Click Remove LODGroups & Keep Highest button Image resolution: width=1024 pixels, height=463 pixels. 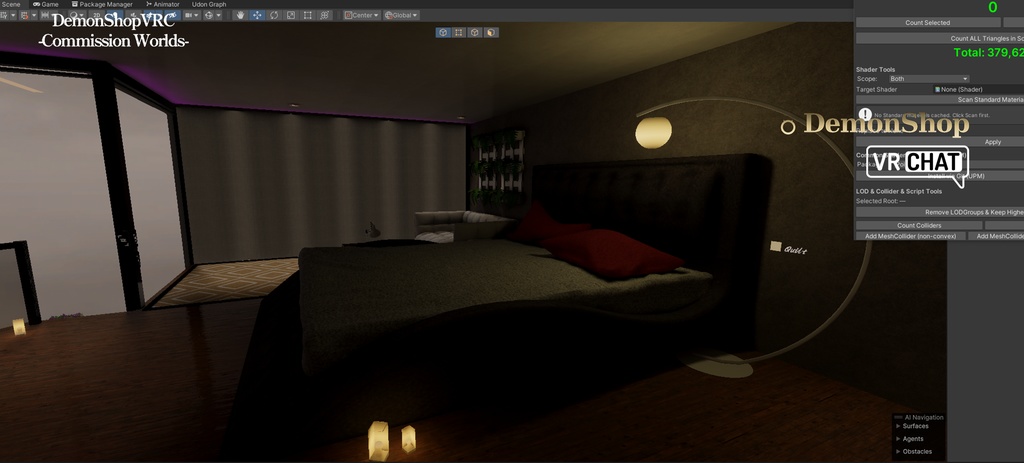(x=940, y=212)
